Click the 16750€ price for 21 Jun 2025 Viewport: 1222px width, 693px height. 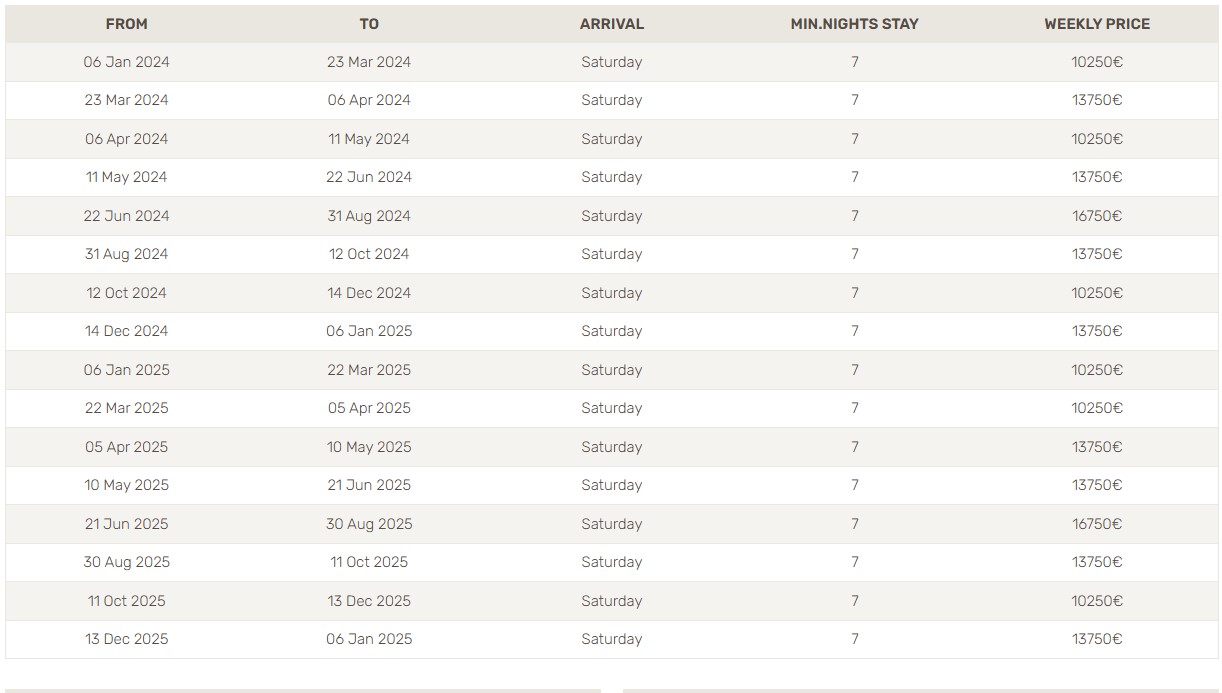[1097, 524]
